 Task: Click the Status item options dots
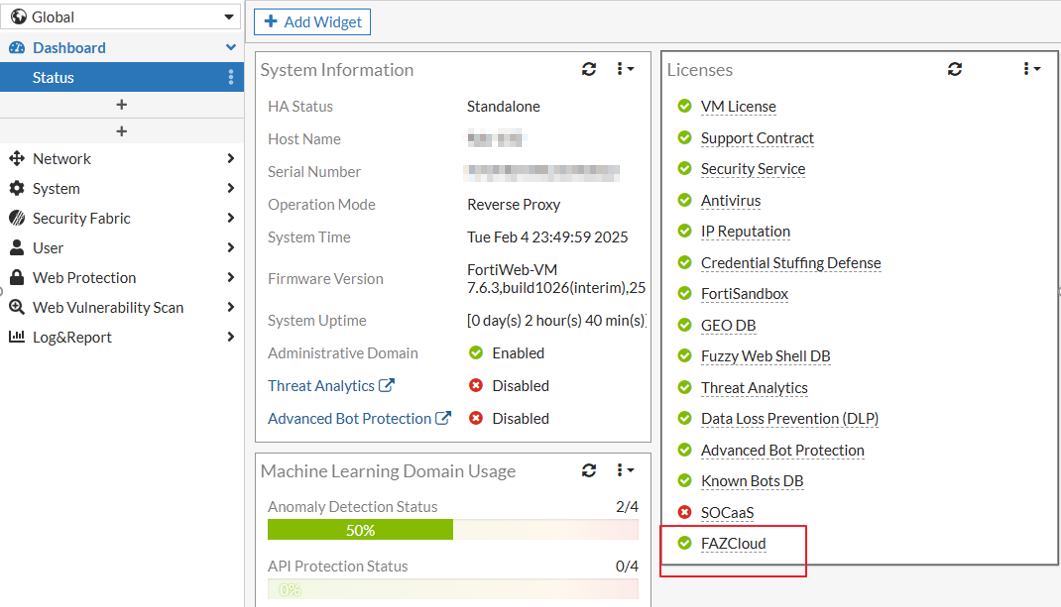pyautogui.click(x=231, y=77)
